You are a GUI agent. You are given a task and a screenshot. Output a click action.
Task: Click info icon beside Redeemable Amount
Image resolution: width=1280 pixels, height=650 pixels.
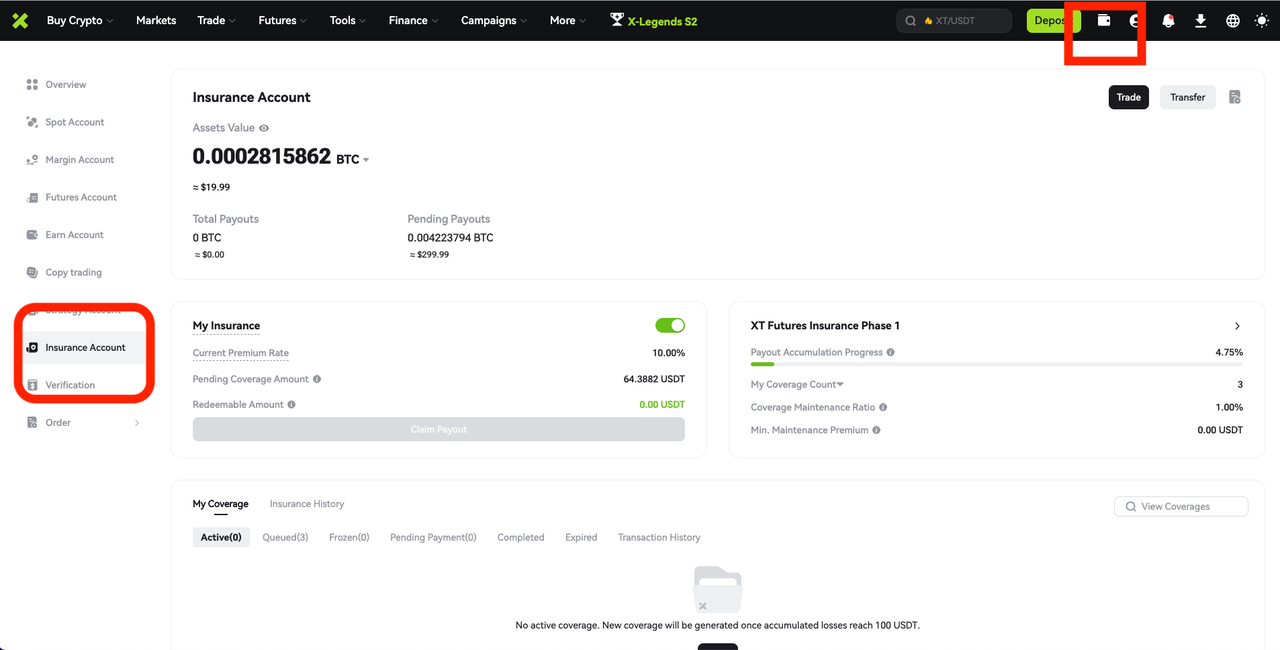[292, 405]
